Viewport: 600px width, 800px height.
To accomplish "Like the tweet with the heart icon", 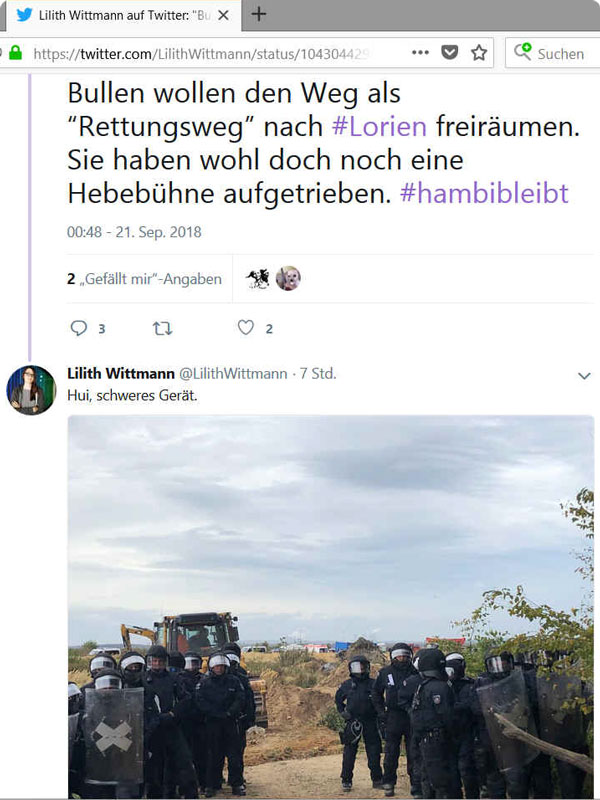I will click(x=245, y=328).
